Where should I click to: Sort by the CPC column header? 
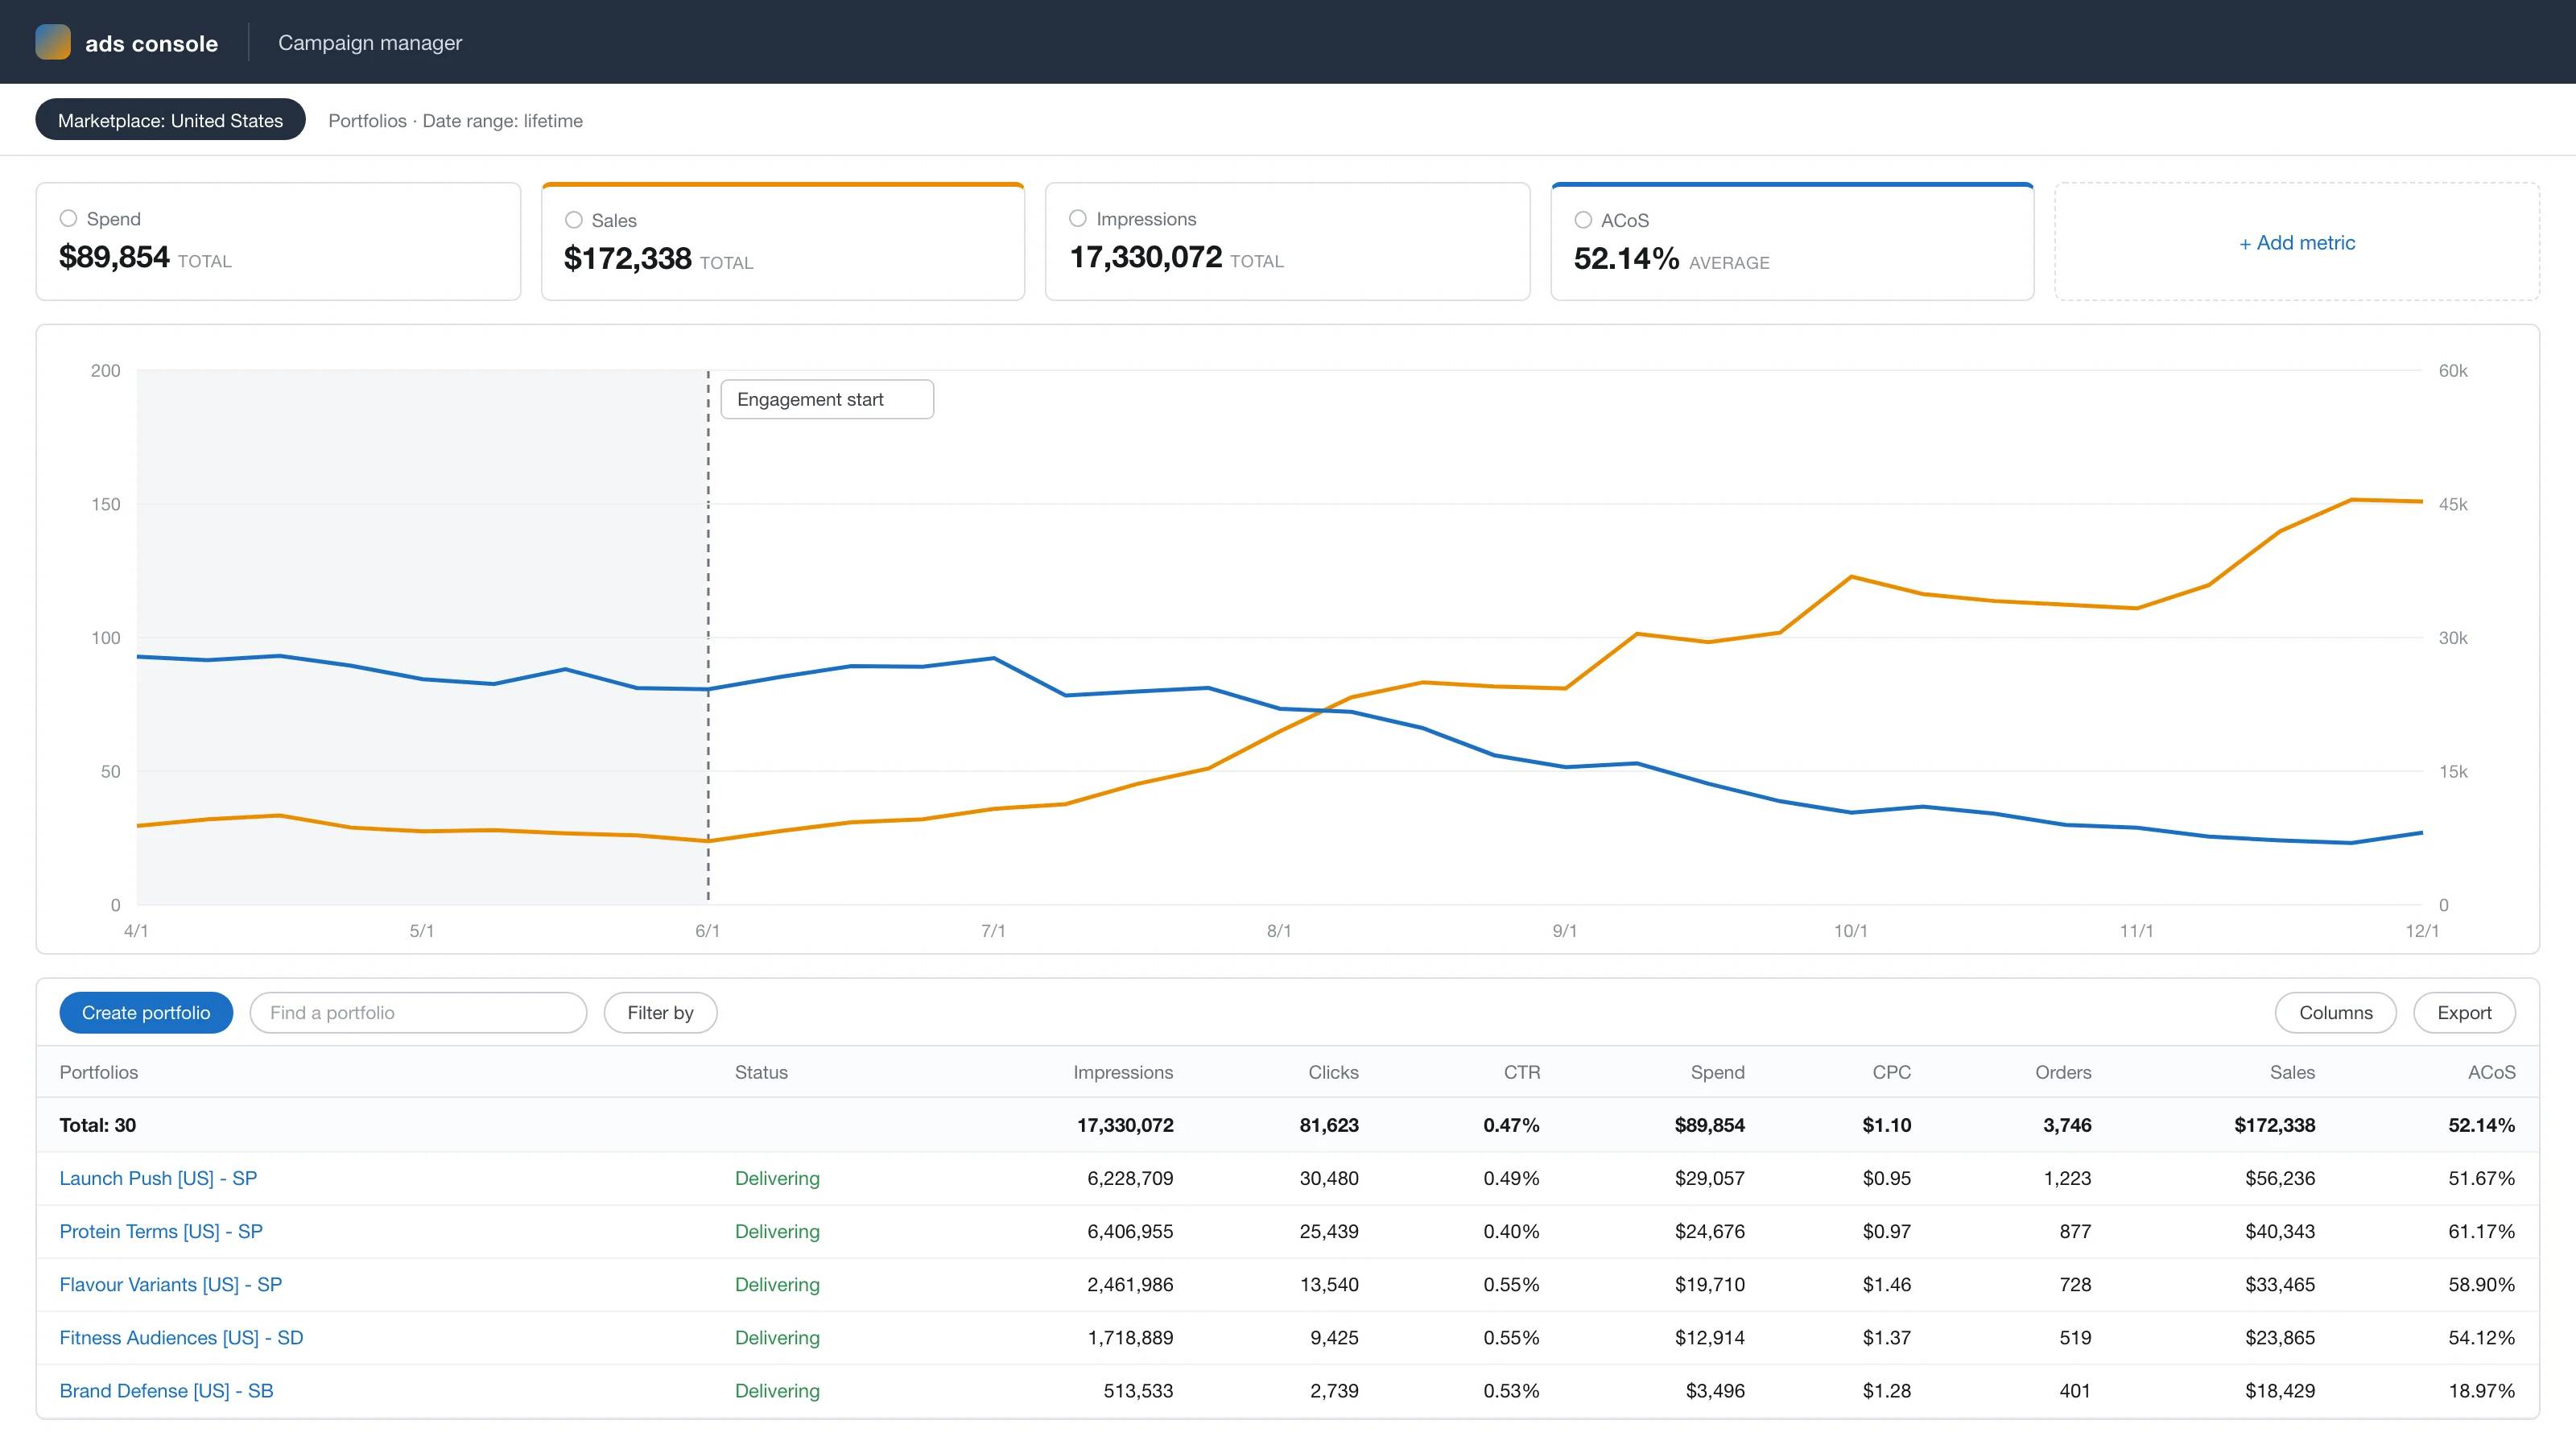pyautogui.click(x=1891, y=1072)
